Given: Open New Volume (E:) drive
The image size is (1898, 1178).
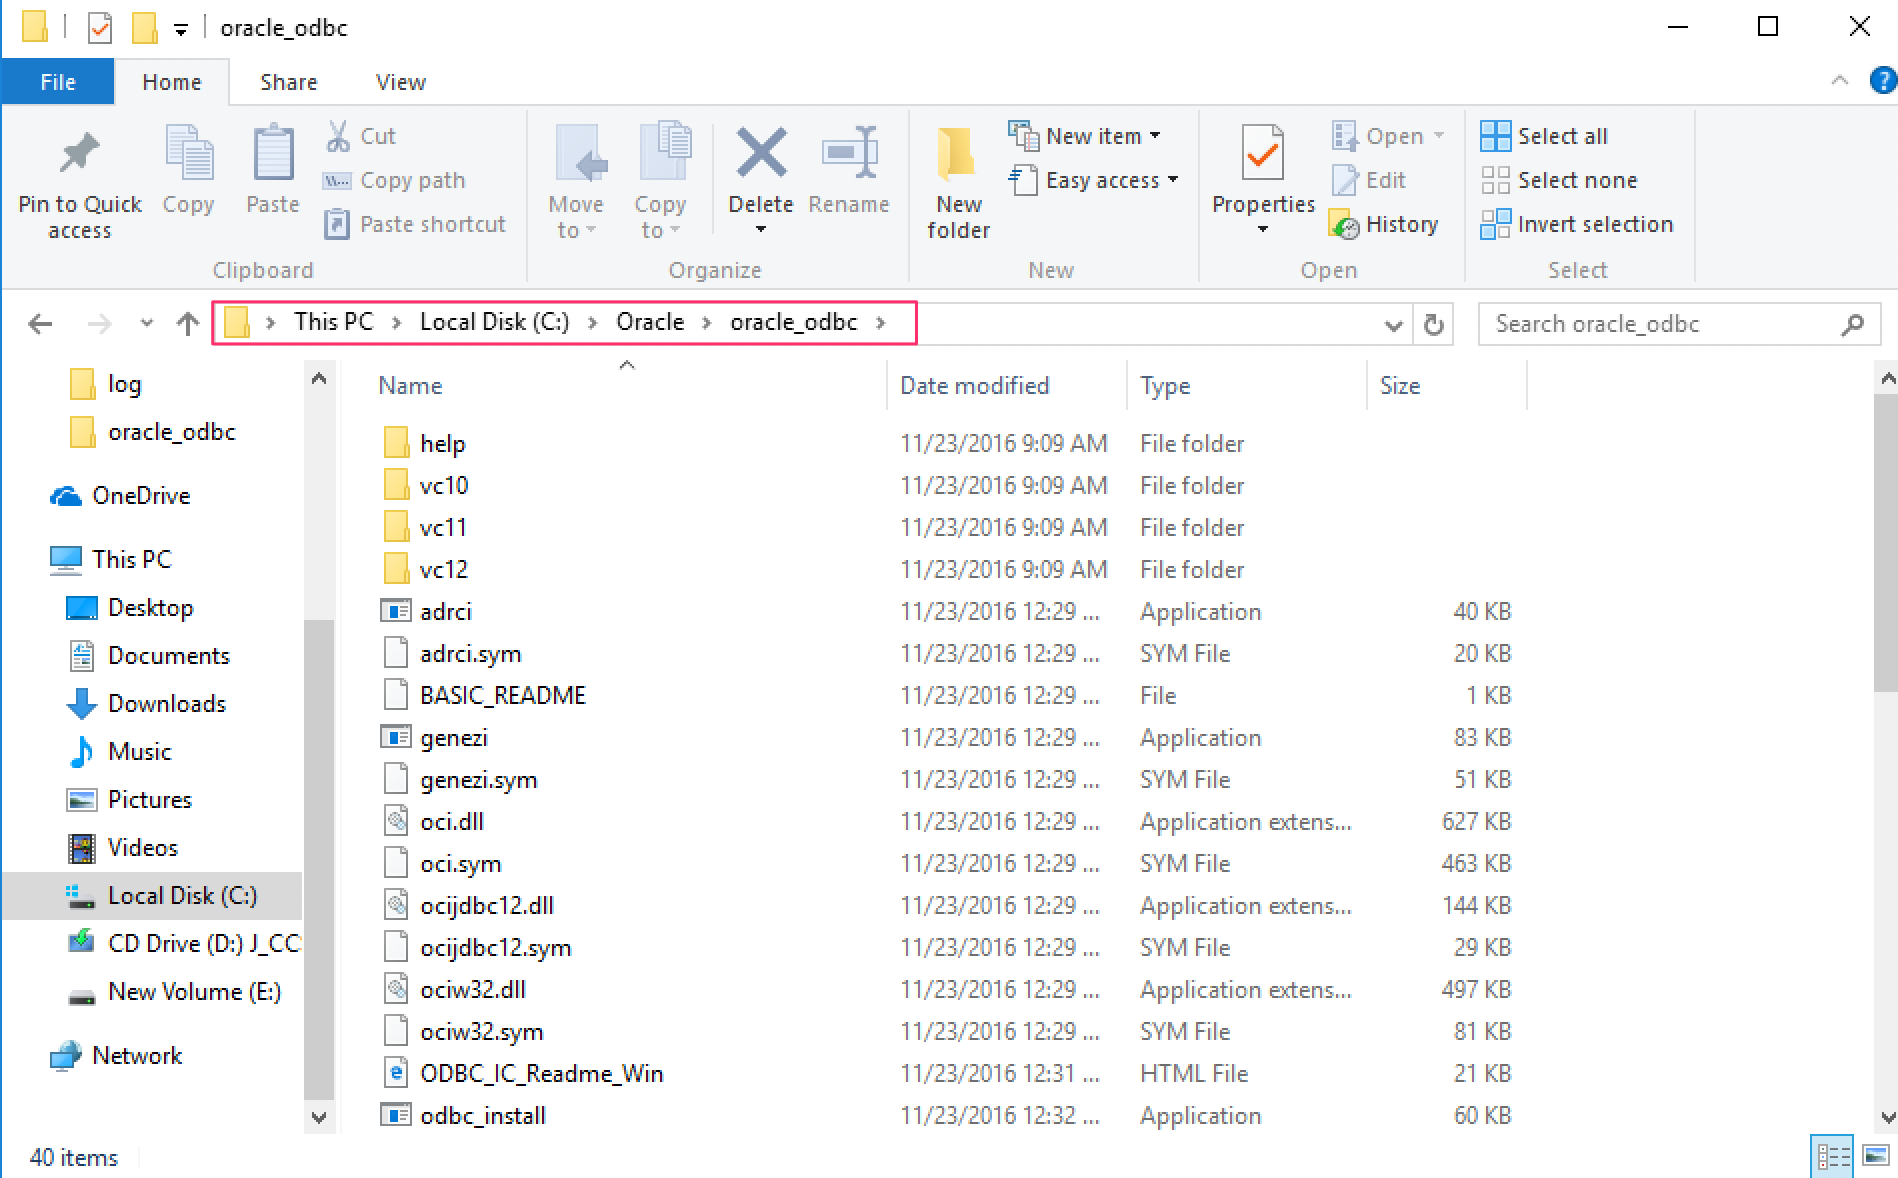Looking at the screenshot, I should [x=194, y=992].
